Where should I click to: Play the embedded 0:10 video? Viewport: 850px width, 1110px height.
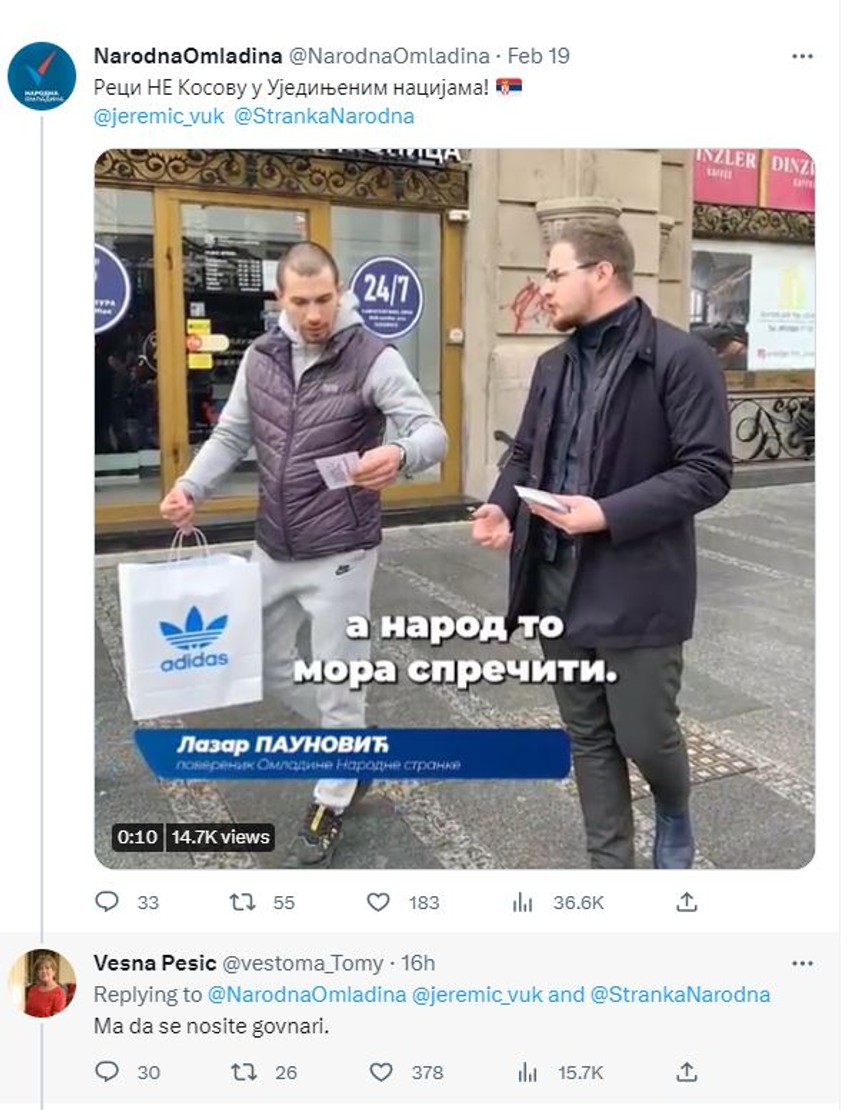coord(454,508)
